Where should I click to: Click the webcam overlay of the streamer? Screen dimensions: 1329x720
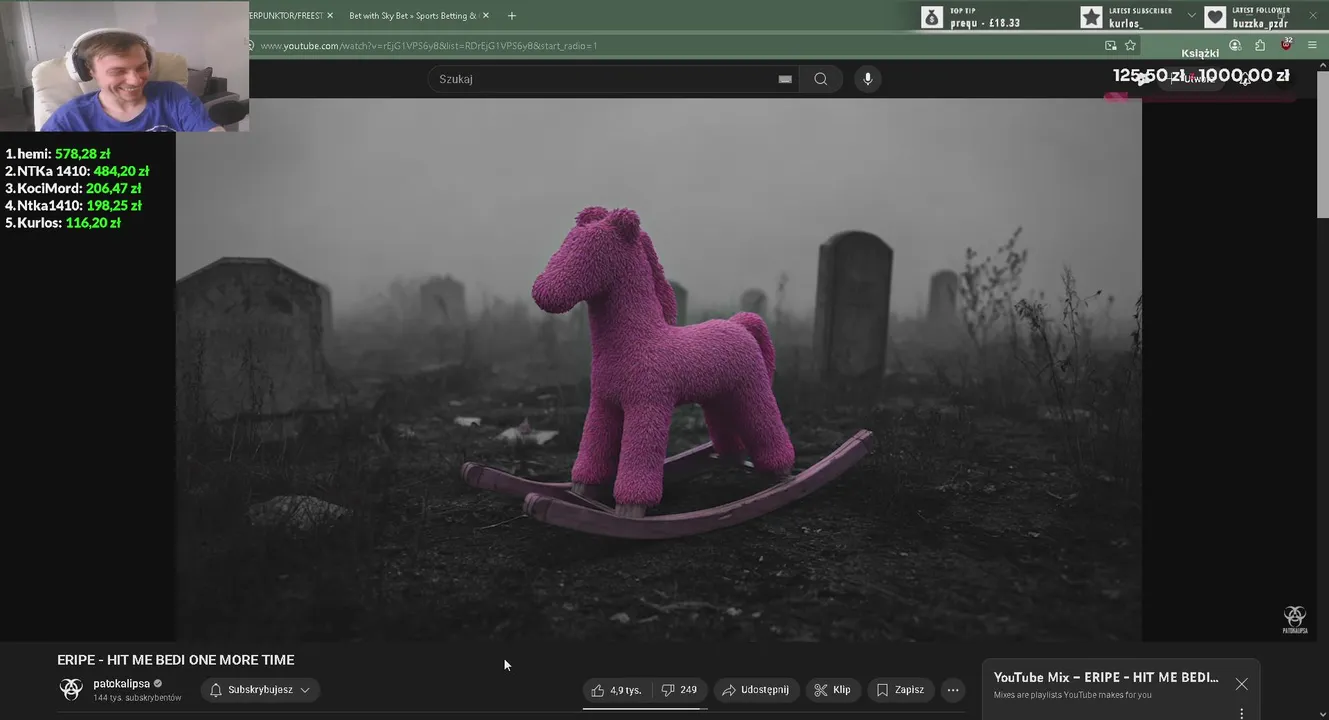click(x=124, y=65)
